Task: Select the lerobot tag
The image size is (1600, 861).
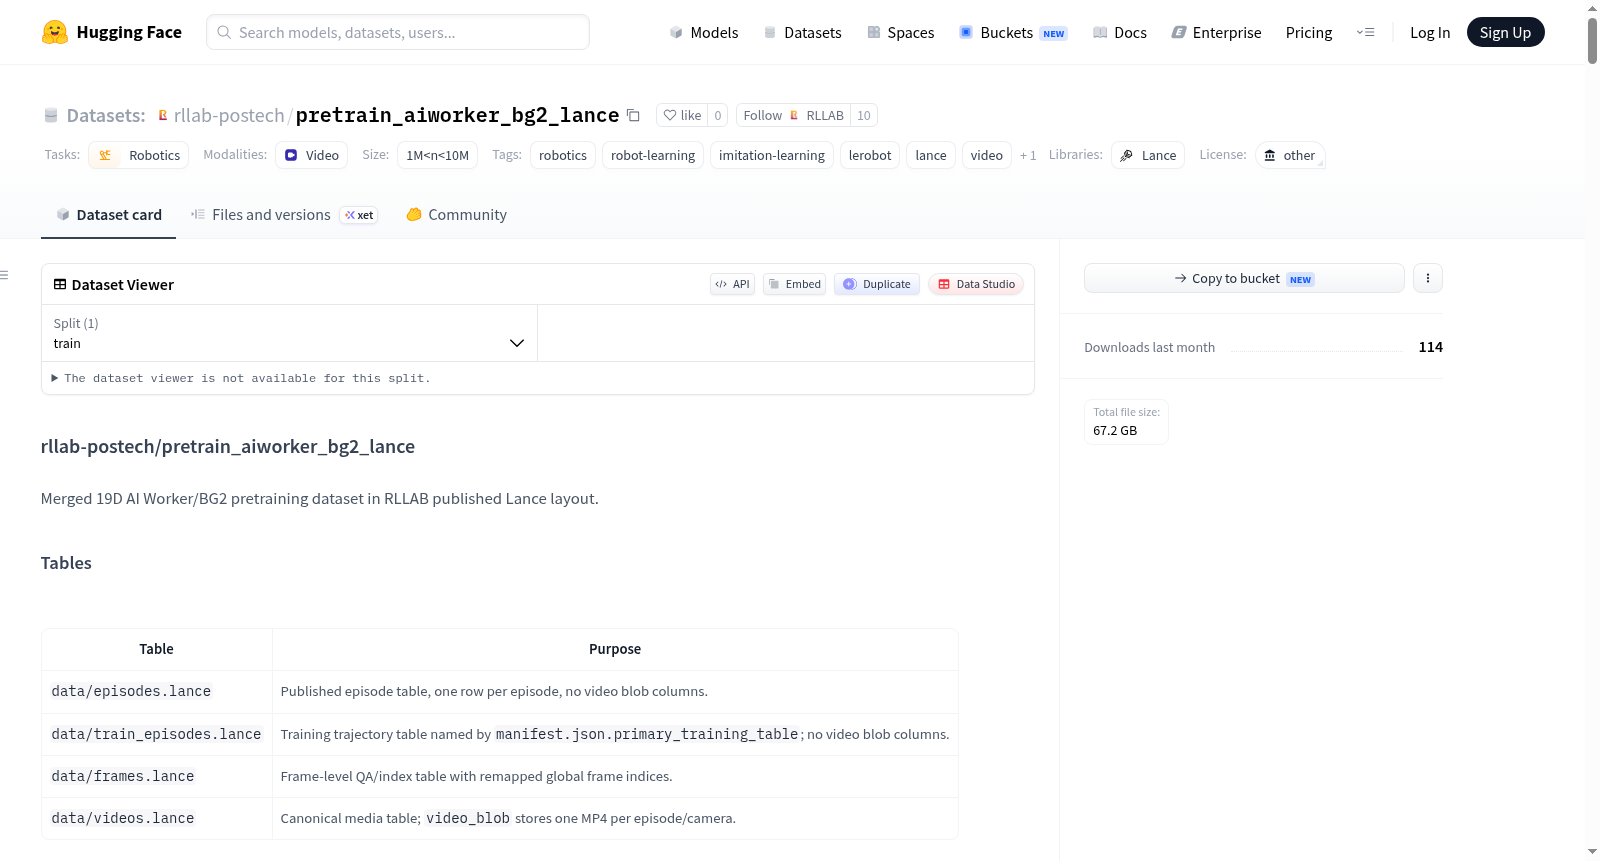Action: 870,155
